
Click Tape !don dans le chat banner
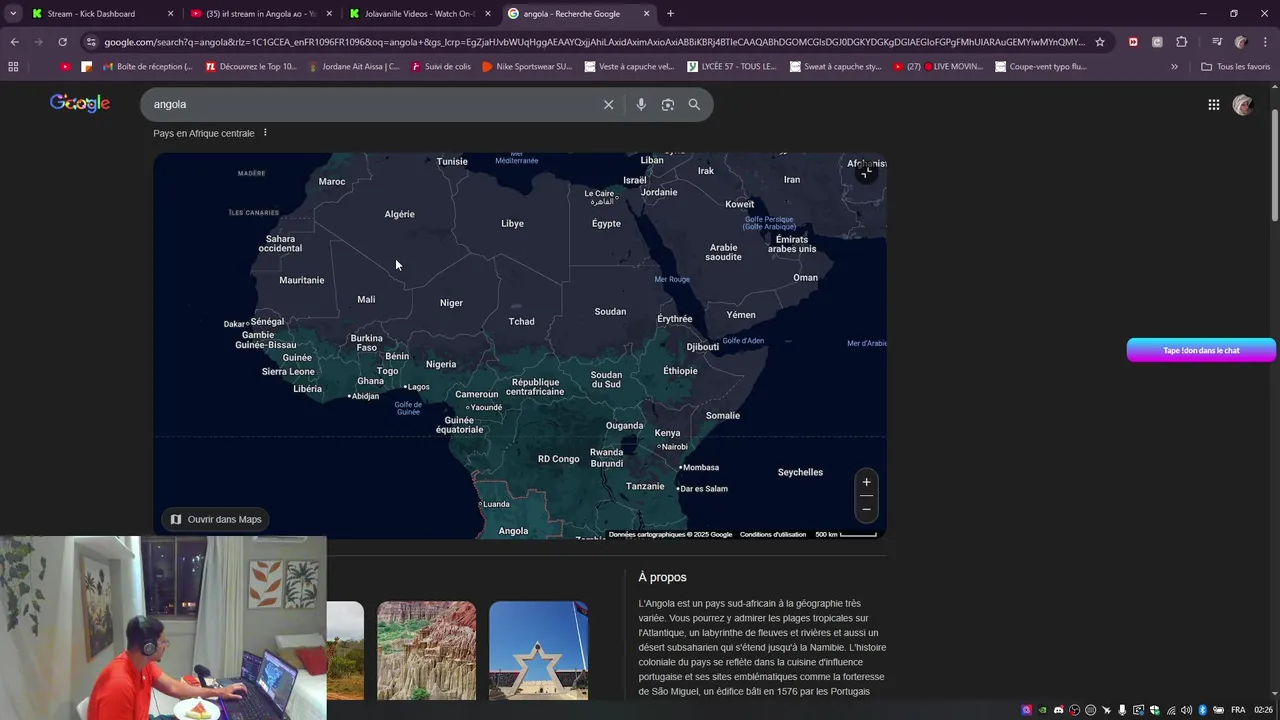coord(1201,350)
